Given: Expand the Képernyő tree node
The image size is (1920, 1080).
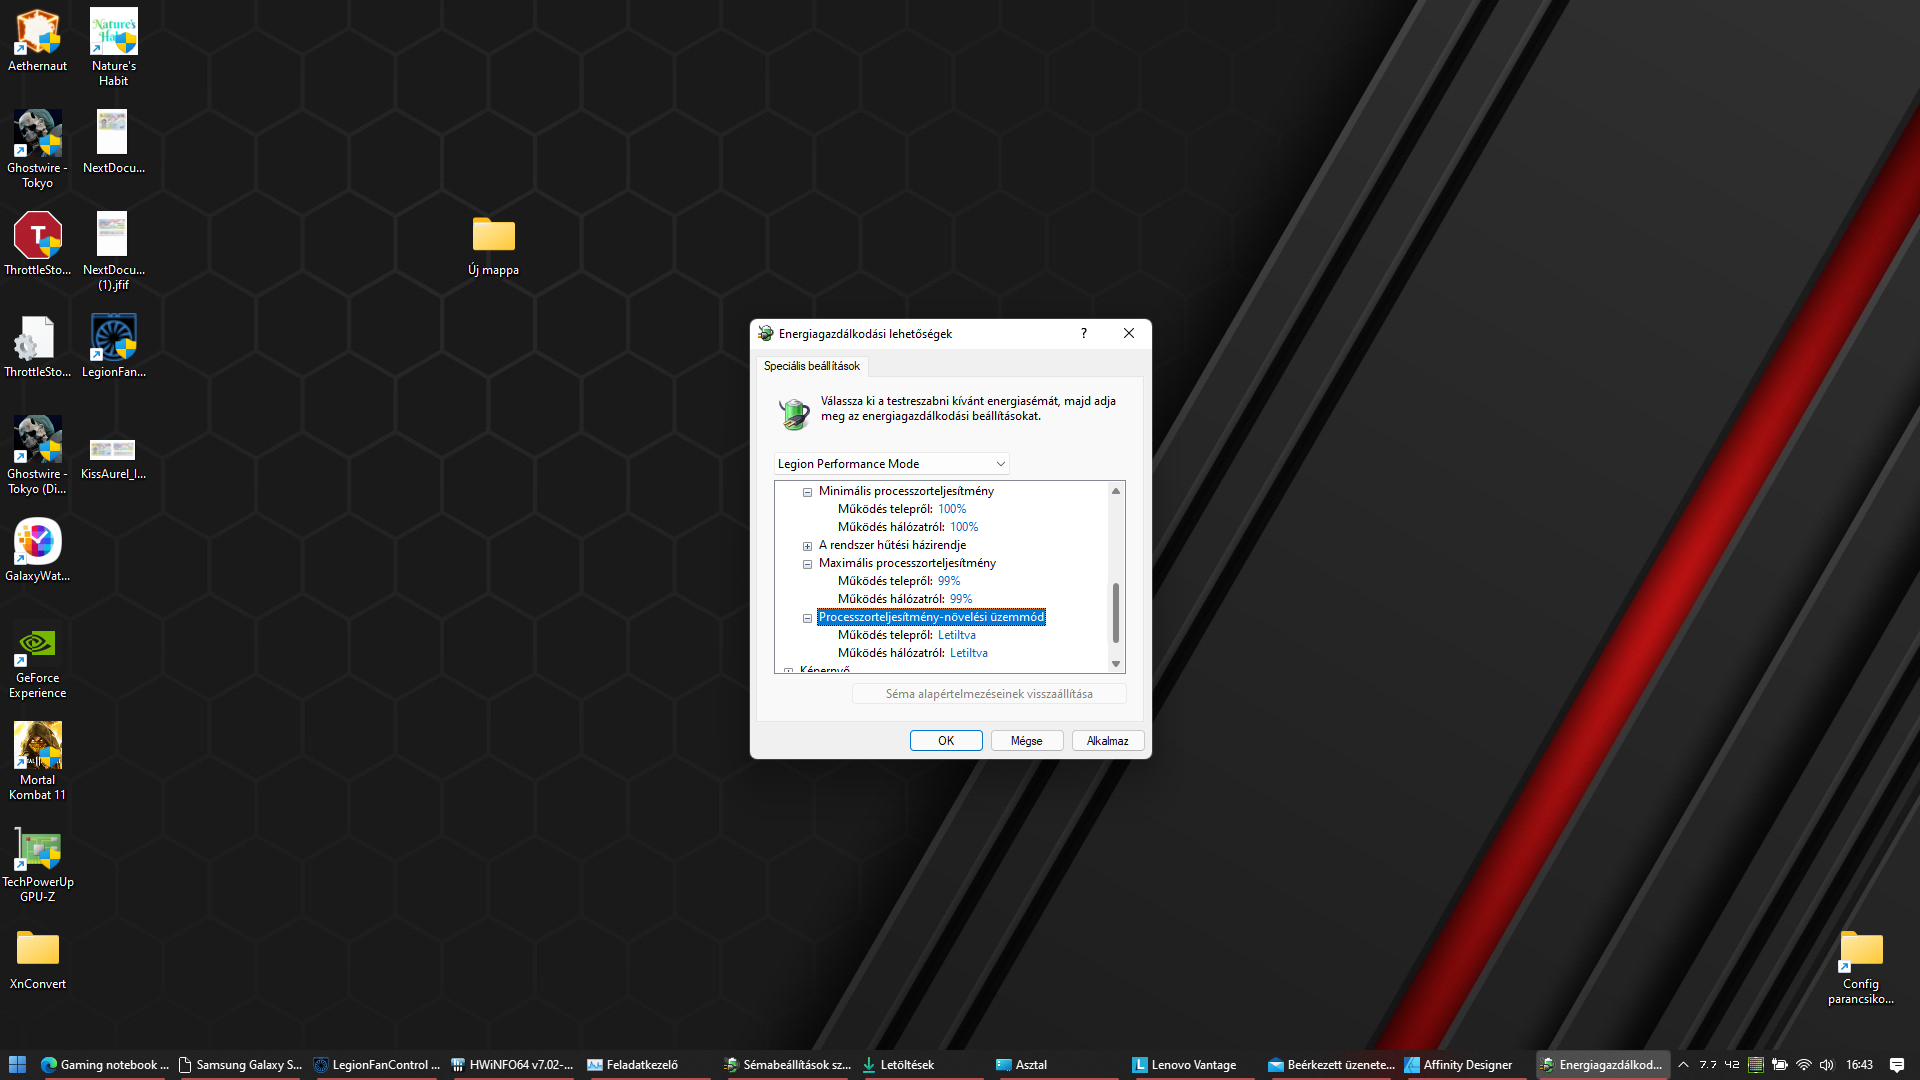Looking at the screenshot, I should click(x=788, y=671).
